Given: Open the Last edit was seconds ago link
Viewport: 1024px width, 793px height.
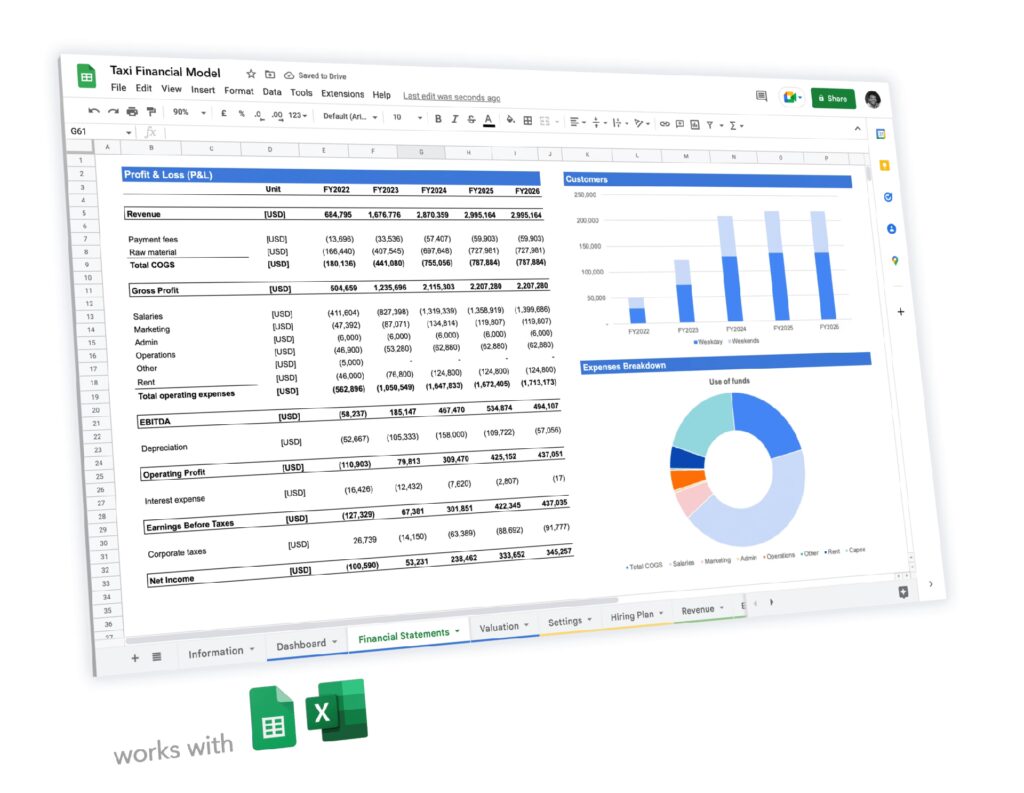Looking at the screenshot, I should click(451, 97).
